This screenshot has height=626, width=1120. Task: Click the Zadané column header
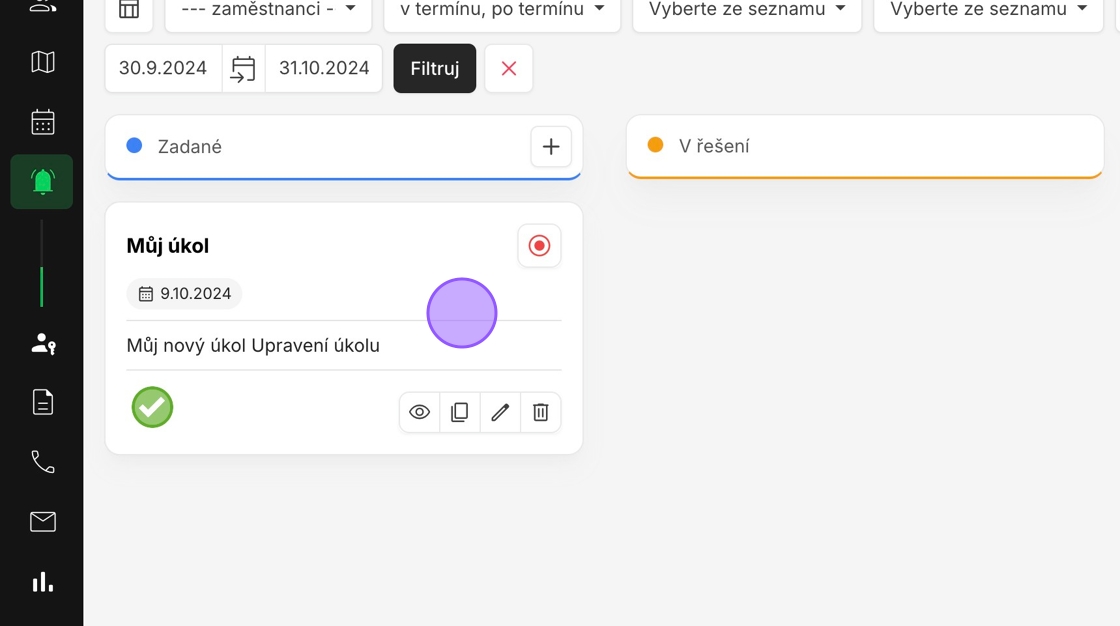[x=344, y=146]
